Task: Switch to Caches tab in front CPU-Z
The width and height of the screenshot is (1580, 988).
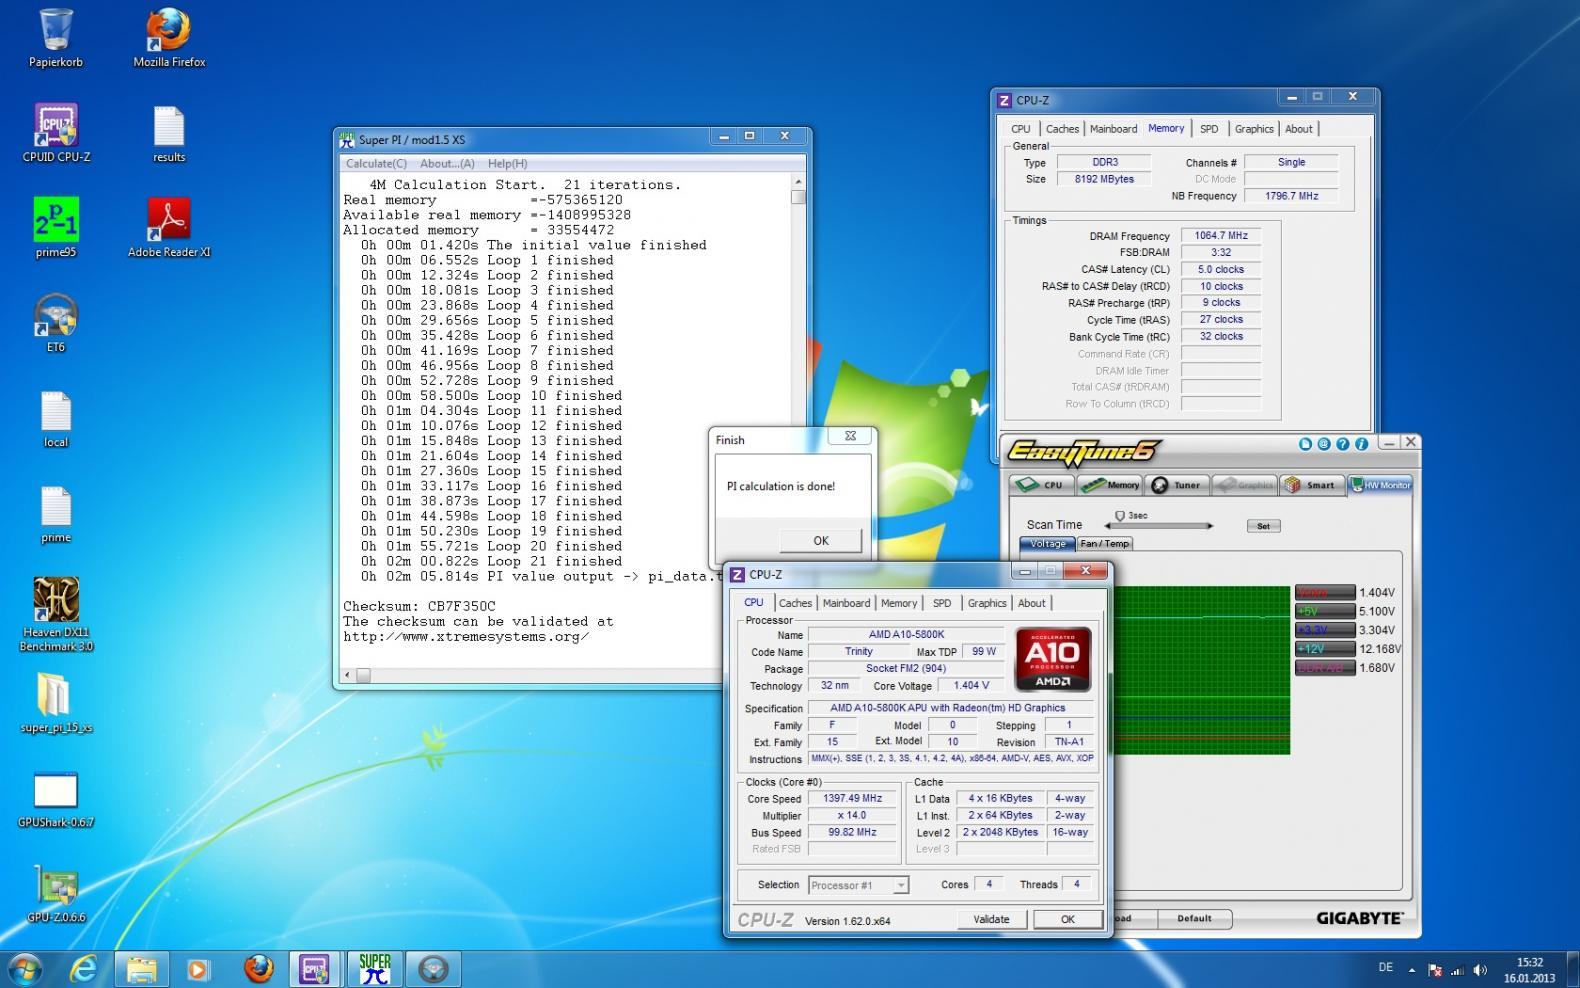Action: pyautogui.click(x=795, y=603)
